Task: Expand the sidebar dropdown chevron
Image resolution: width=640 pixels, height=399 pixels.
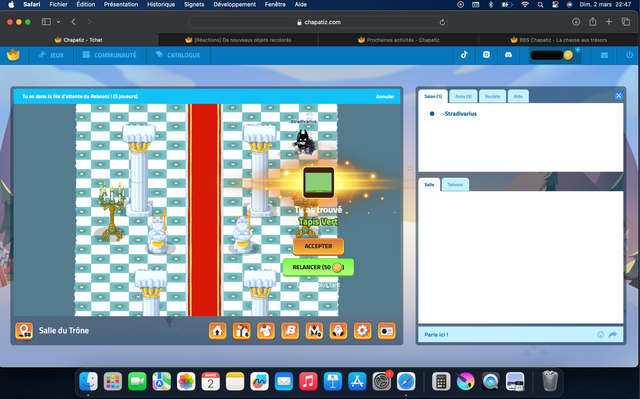Action: point(58,22)
